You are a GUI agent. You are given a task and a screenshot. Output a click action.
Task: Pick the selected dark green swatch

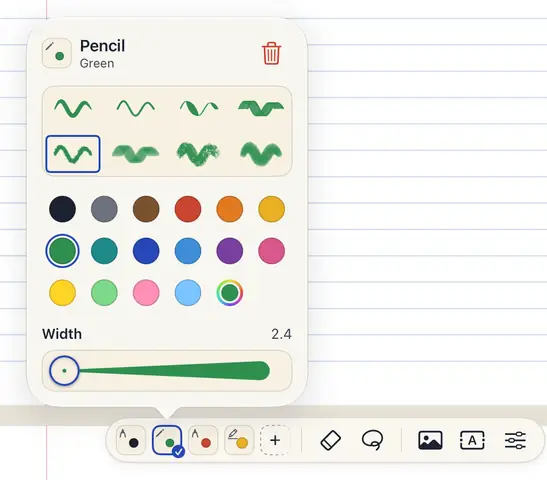pyautogui.click(x=62, y=251)
